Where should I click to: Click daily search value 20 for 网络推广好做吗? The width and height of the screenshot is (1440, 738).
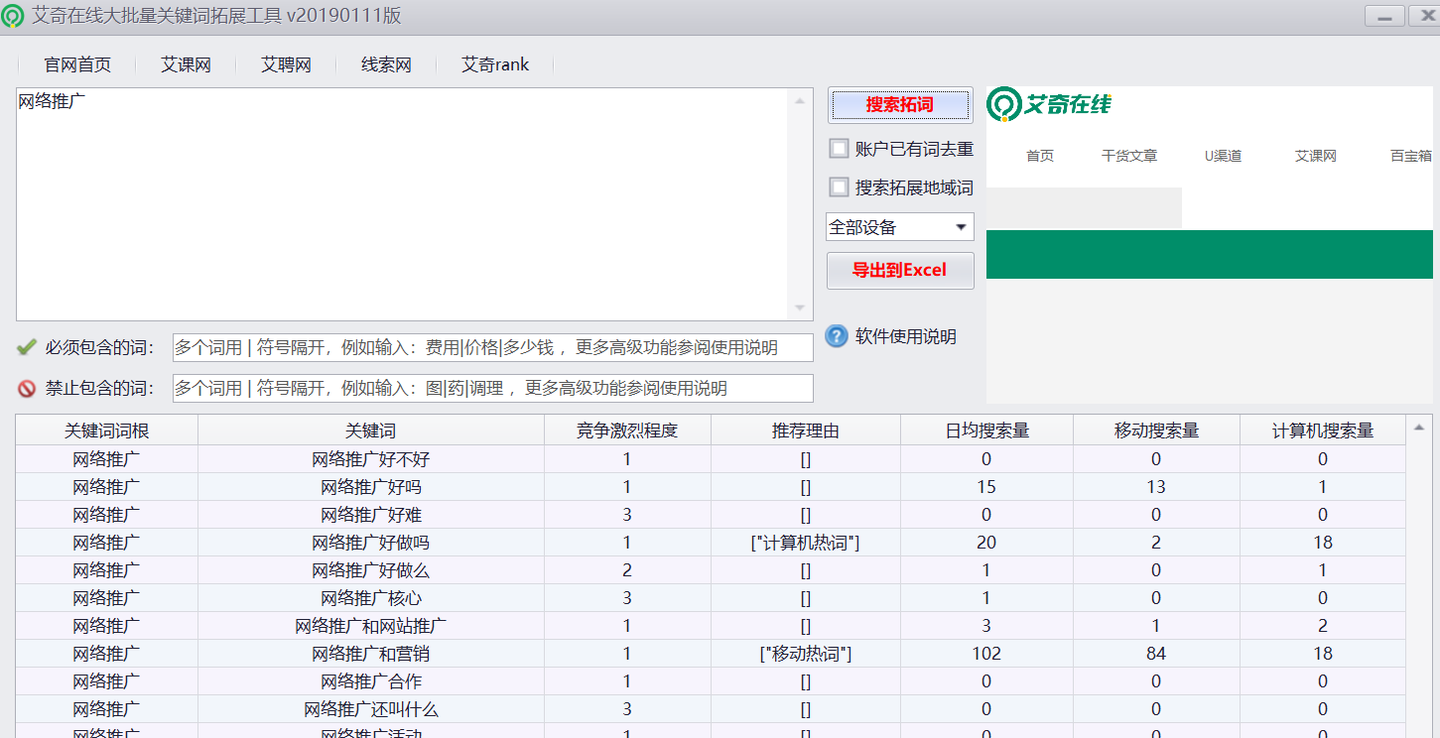tap(987, 543)
